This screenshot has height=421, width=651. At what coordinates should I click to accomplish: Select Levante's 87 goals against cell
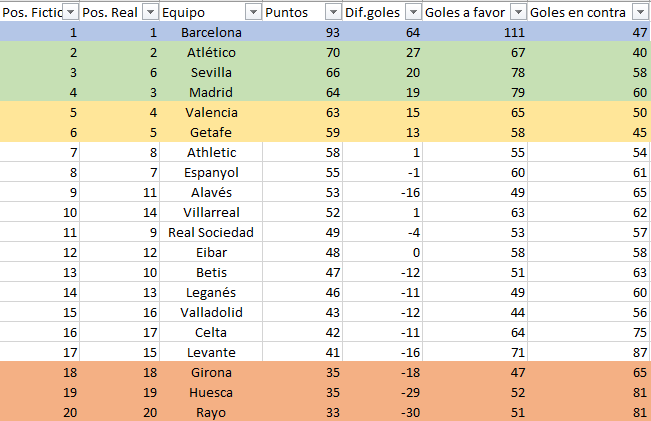click(589, 352)
